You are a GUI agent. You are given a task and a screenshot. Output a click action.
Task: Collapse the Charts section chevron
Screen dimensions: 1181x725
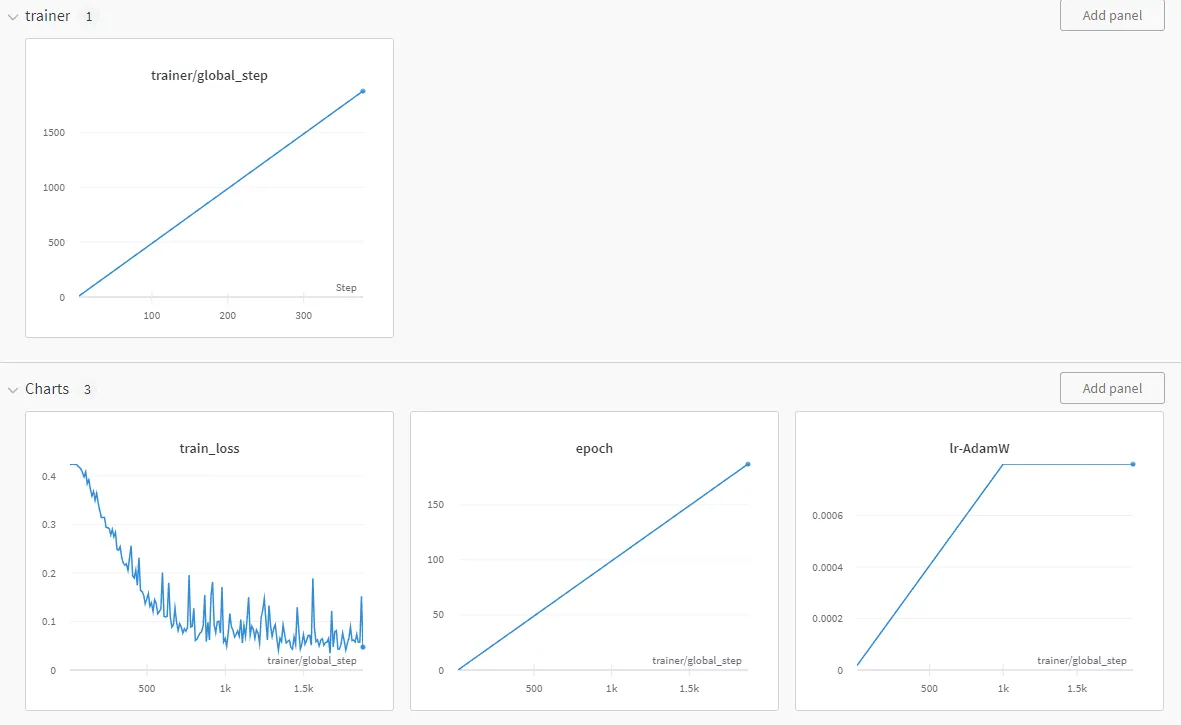[13, 389]
